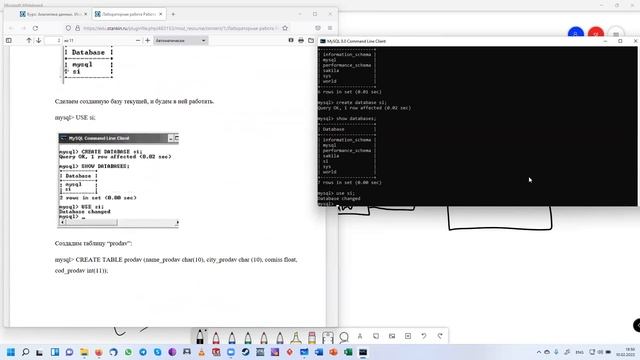The height and width of the screenshot is (360, 640).
Task: Open Windows taskbar search
Action: point(25,352)
